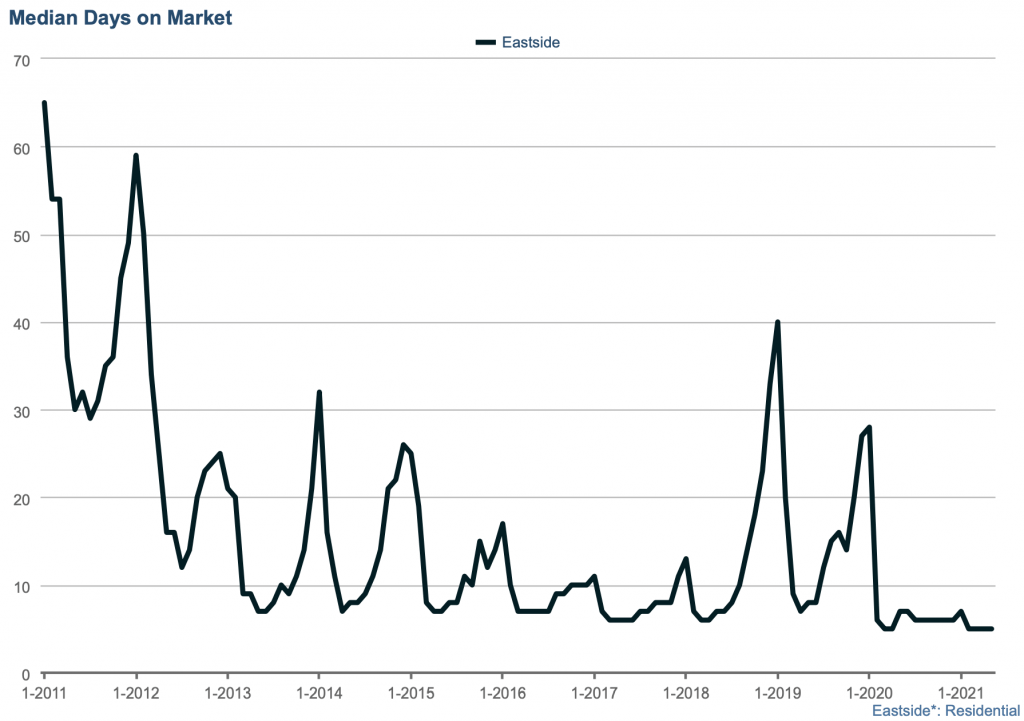Select the early 2015 peak near 26 days

pyautogui.click(x=403, y=445)
